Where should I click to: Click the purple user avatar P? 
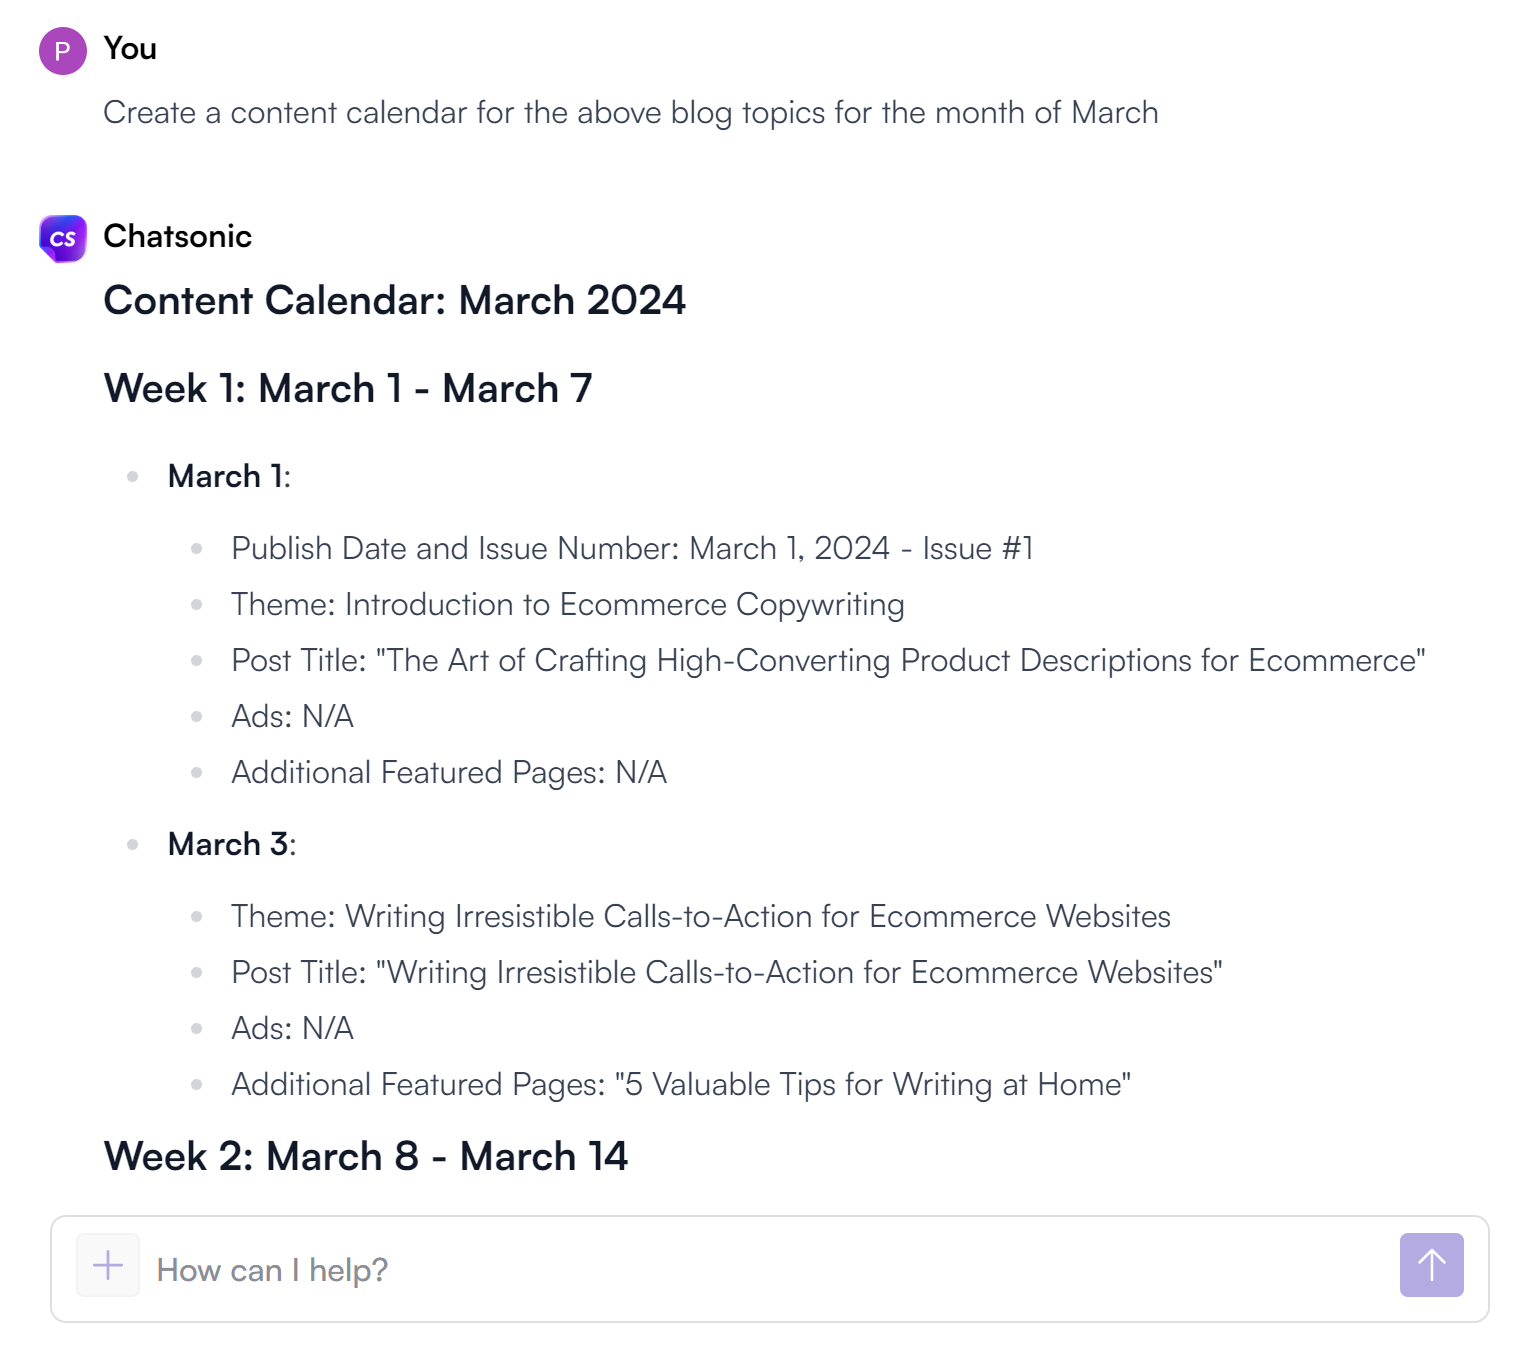click(x=62, y=51)
